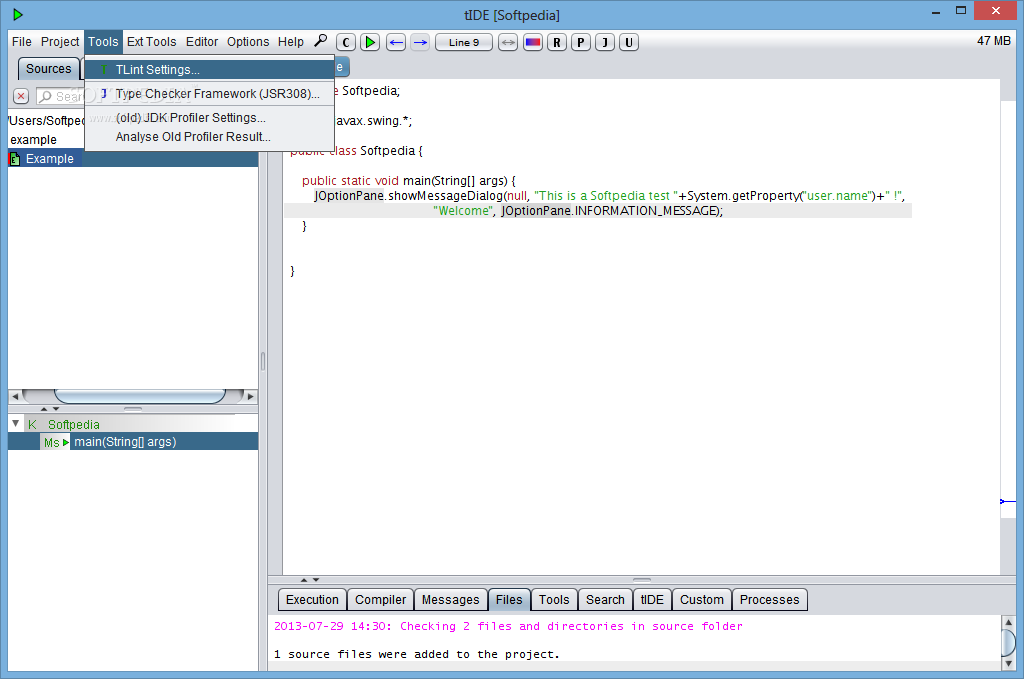Click the Ms static method icon
Image resolution: width=1024 pixels, height=679 pixels.
coord(56,443)
